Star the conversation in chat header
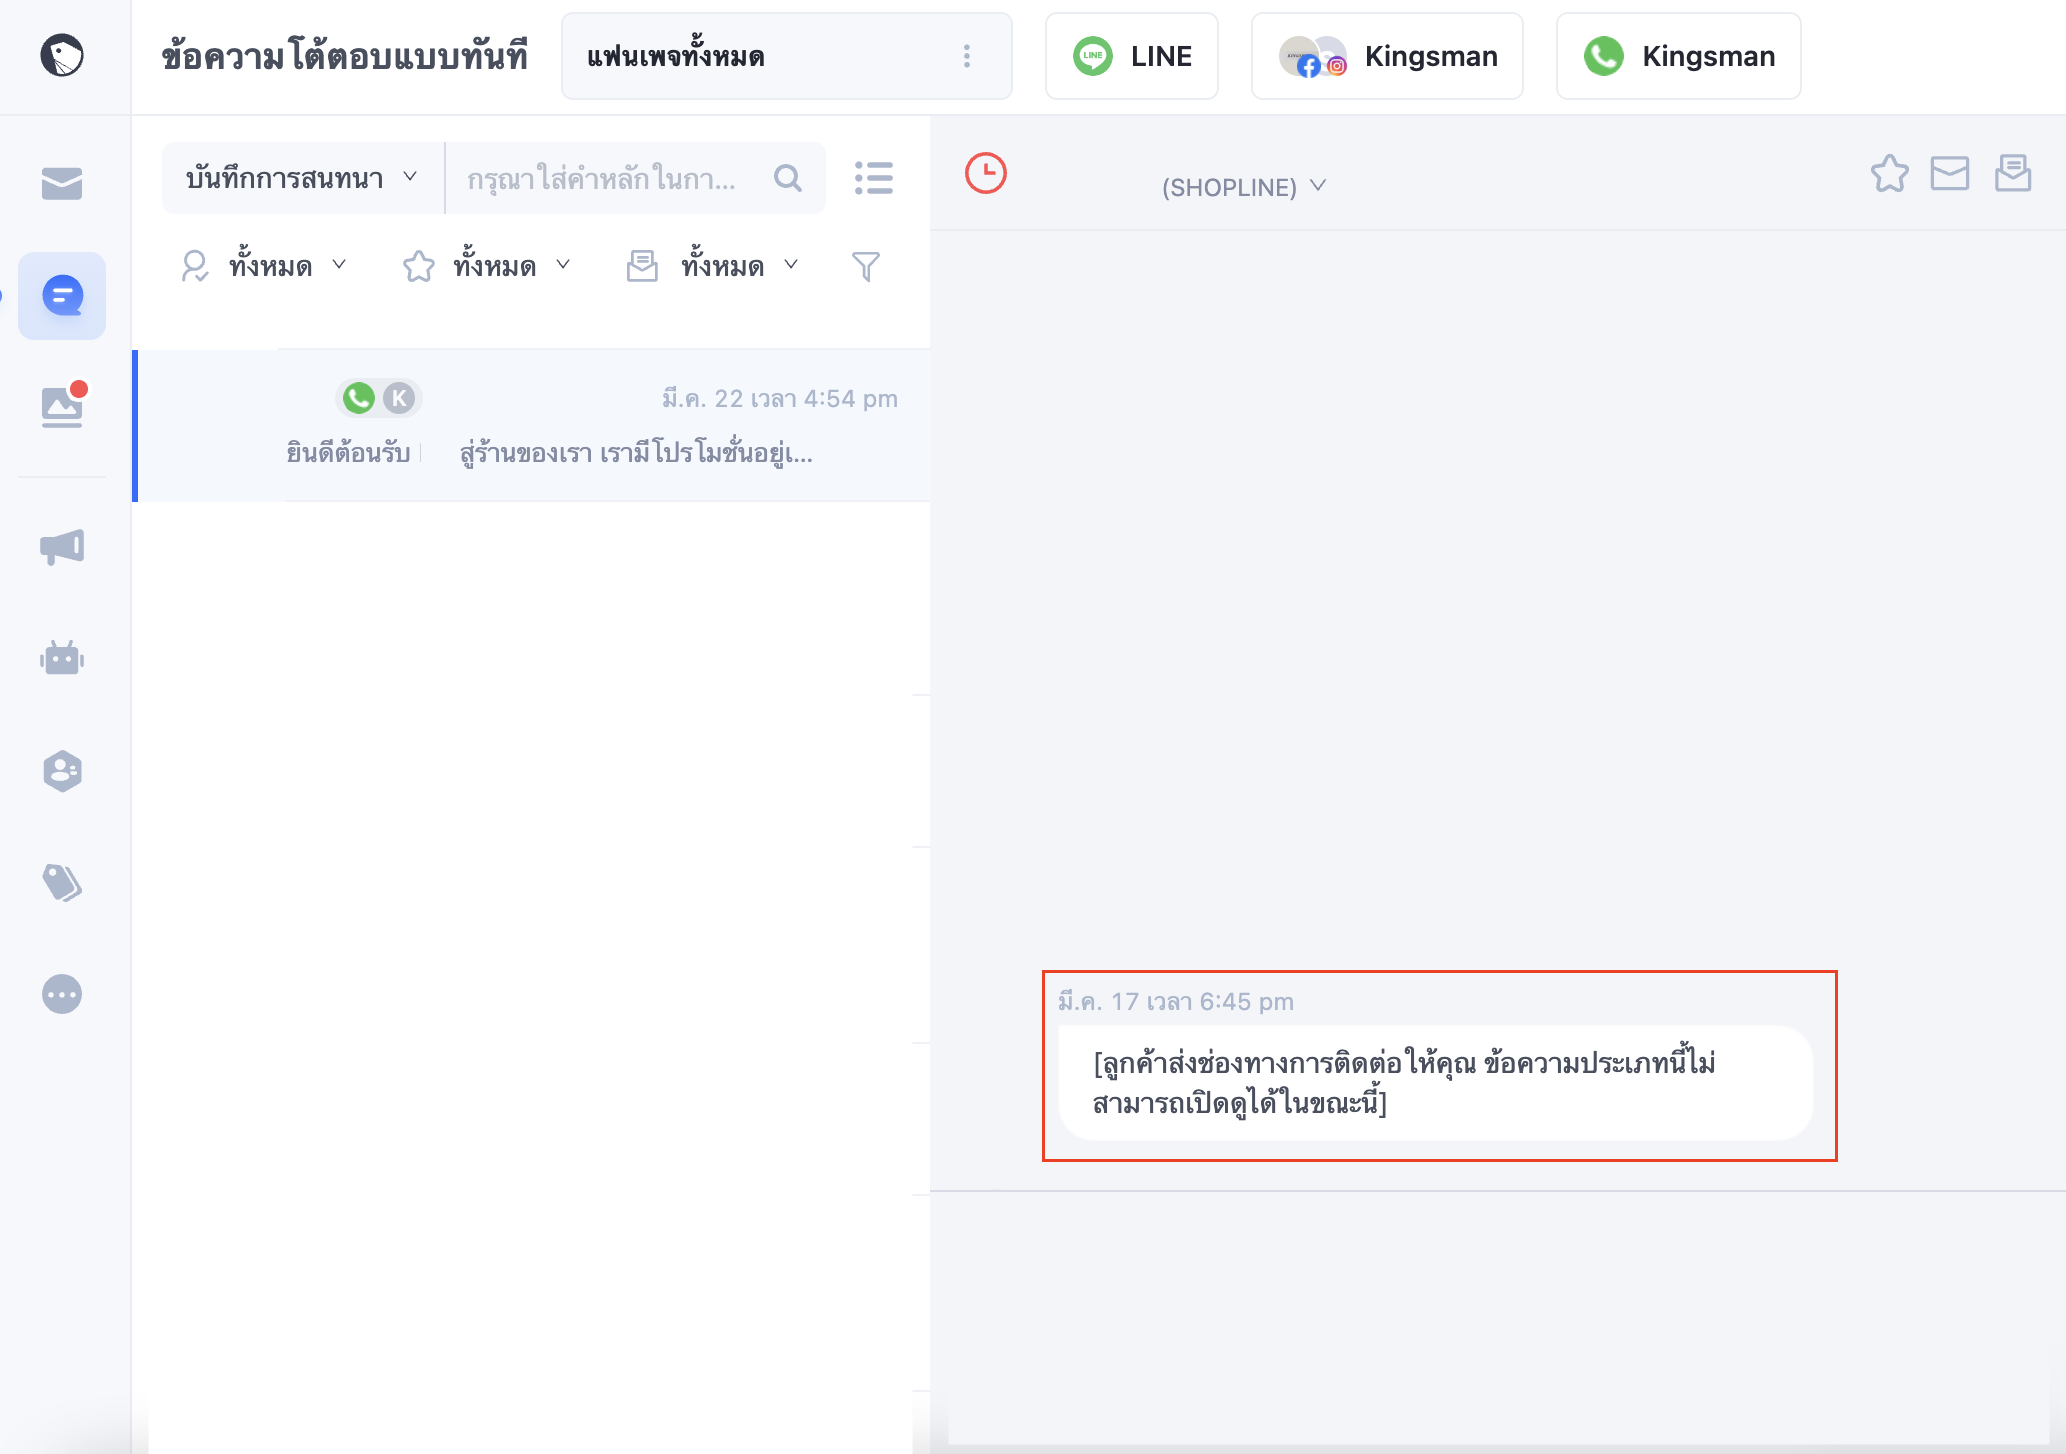The image size is (2066, 1454). [x=1890, y=173]
